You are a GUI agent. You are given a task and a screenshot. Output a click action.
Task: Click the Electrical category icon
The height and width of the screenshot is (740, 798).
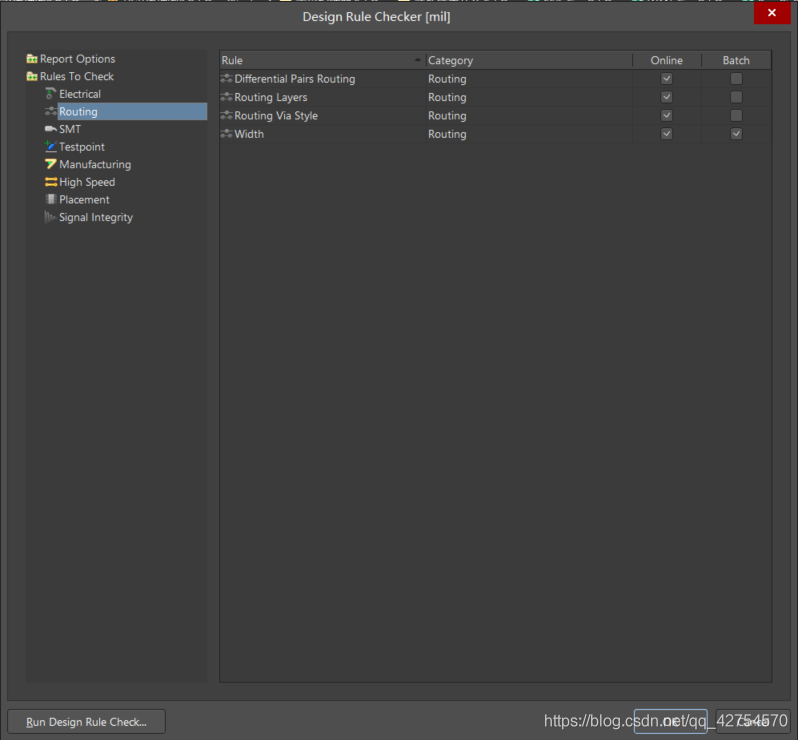(x=50, y=94)
